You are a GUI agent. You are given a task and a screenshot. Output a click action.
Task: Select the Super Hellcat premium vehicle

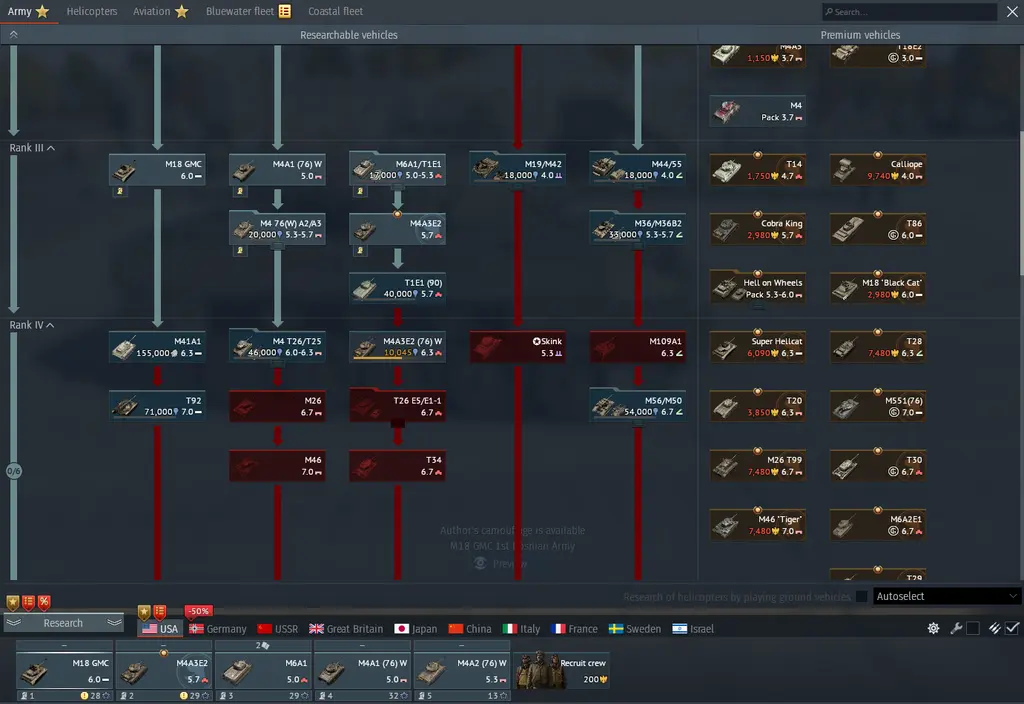click(x=757, y=347)
